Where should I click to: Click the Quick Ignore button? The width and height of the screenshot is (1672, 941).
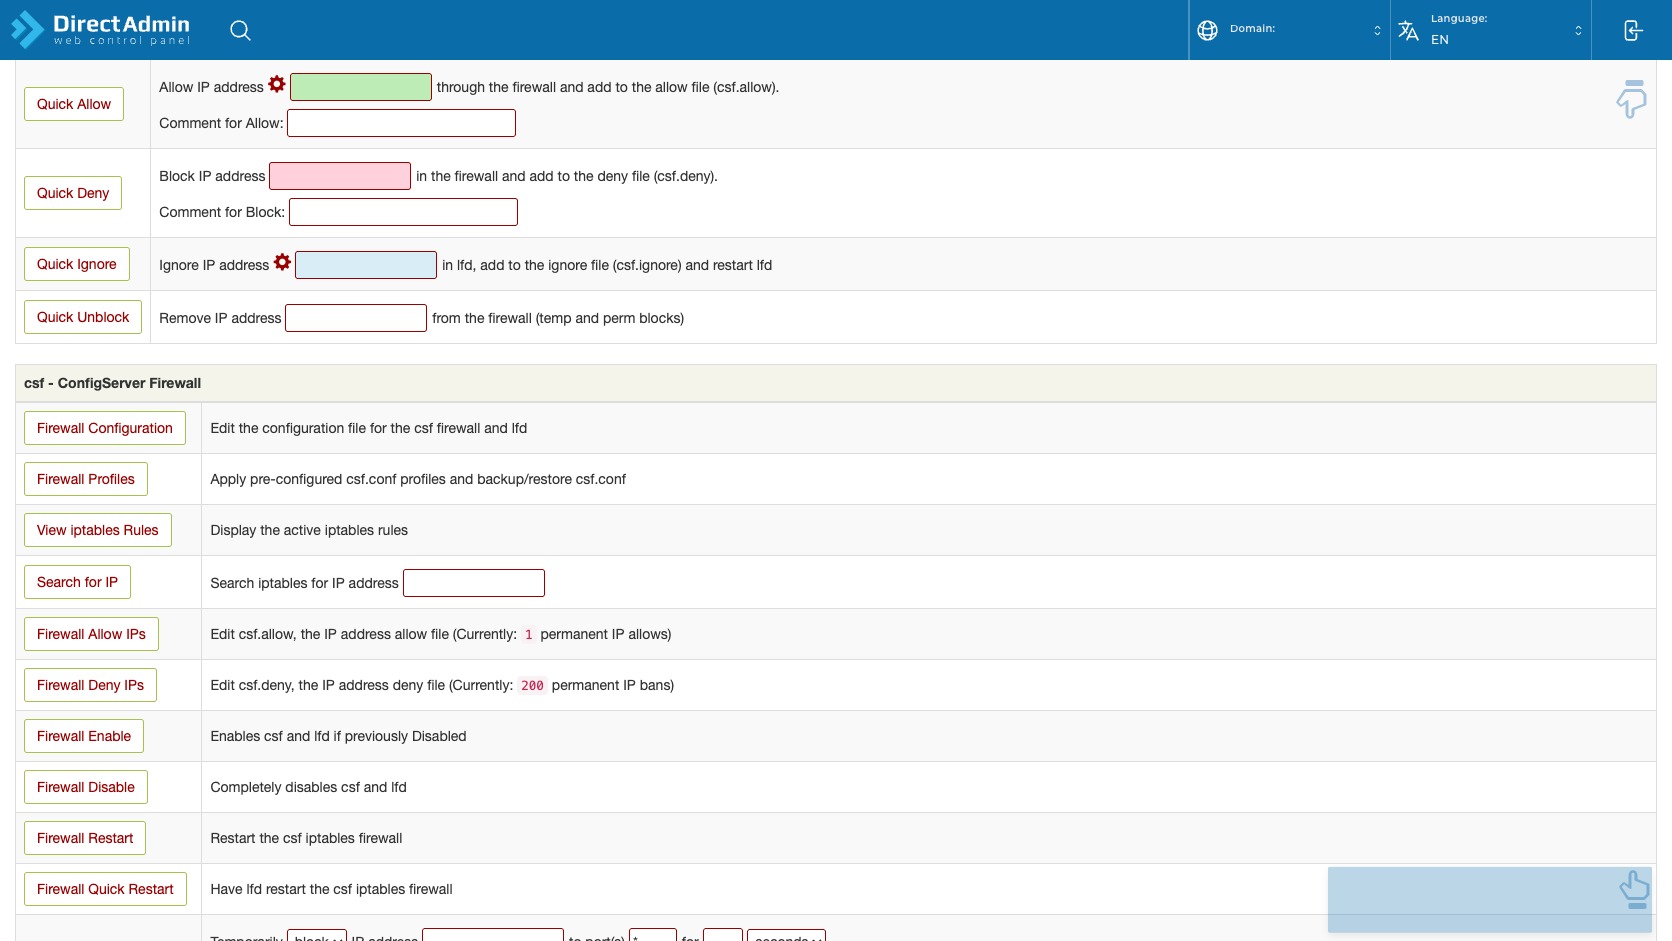click(77, 264)
